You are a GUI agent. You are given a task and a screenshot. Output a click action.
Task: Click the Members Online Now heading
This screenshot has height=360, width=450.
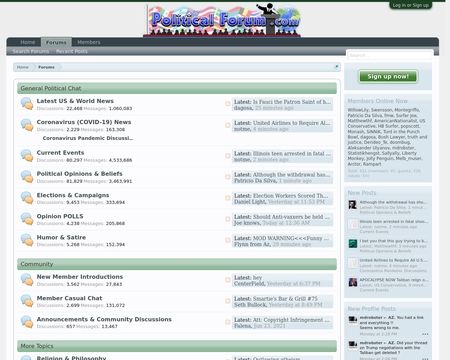point(377,101)
